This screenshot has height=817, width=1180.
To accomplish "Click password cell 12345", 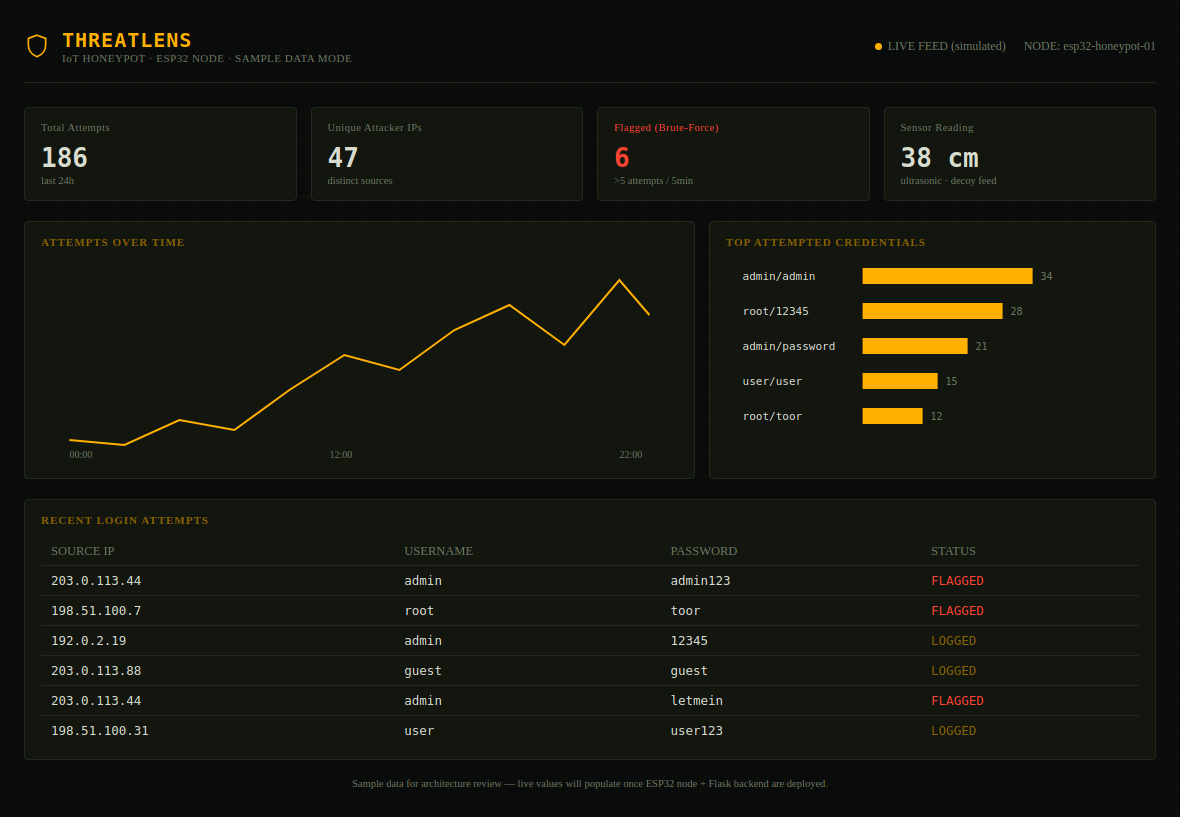I will point(689,641).
